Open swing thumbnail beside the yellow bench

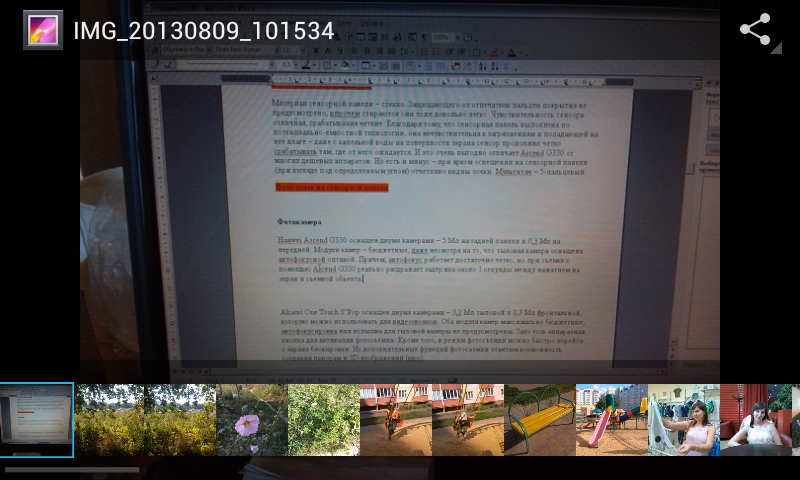pos(468,420)
